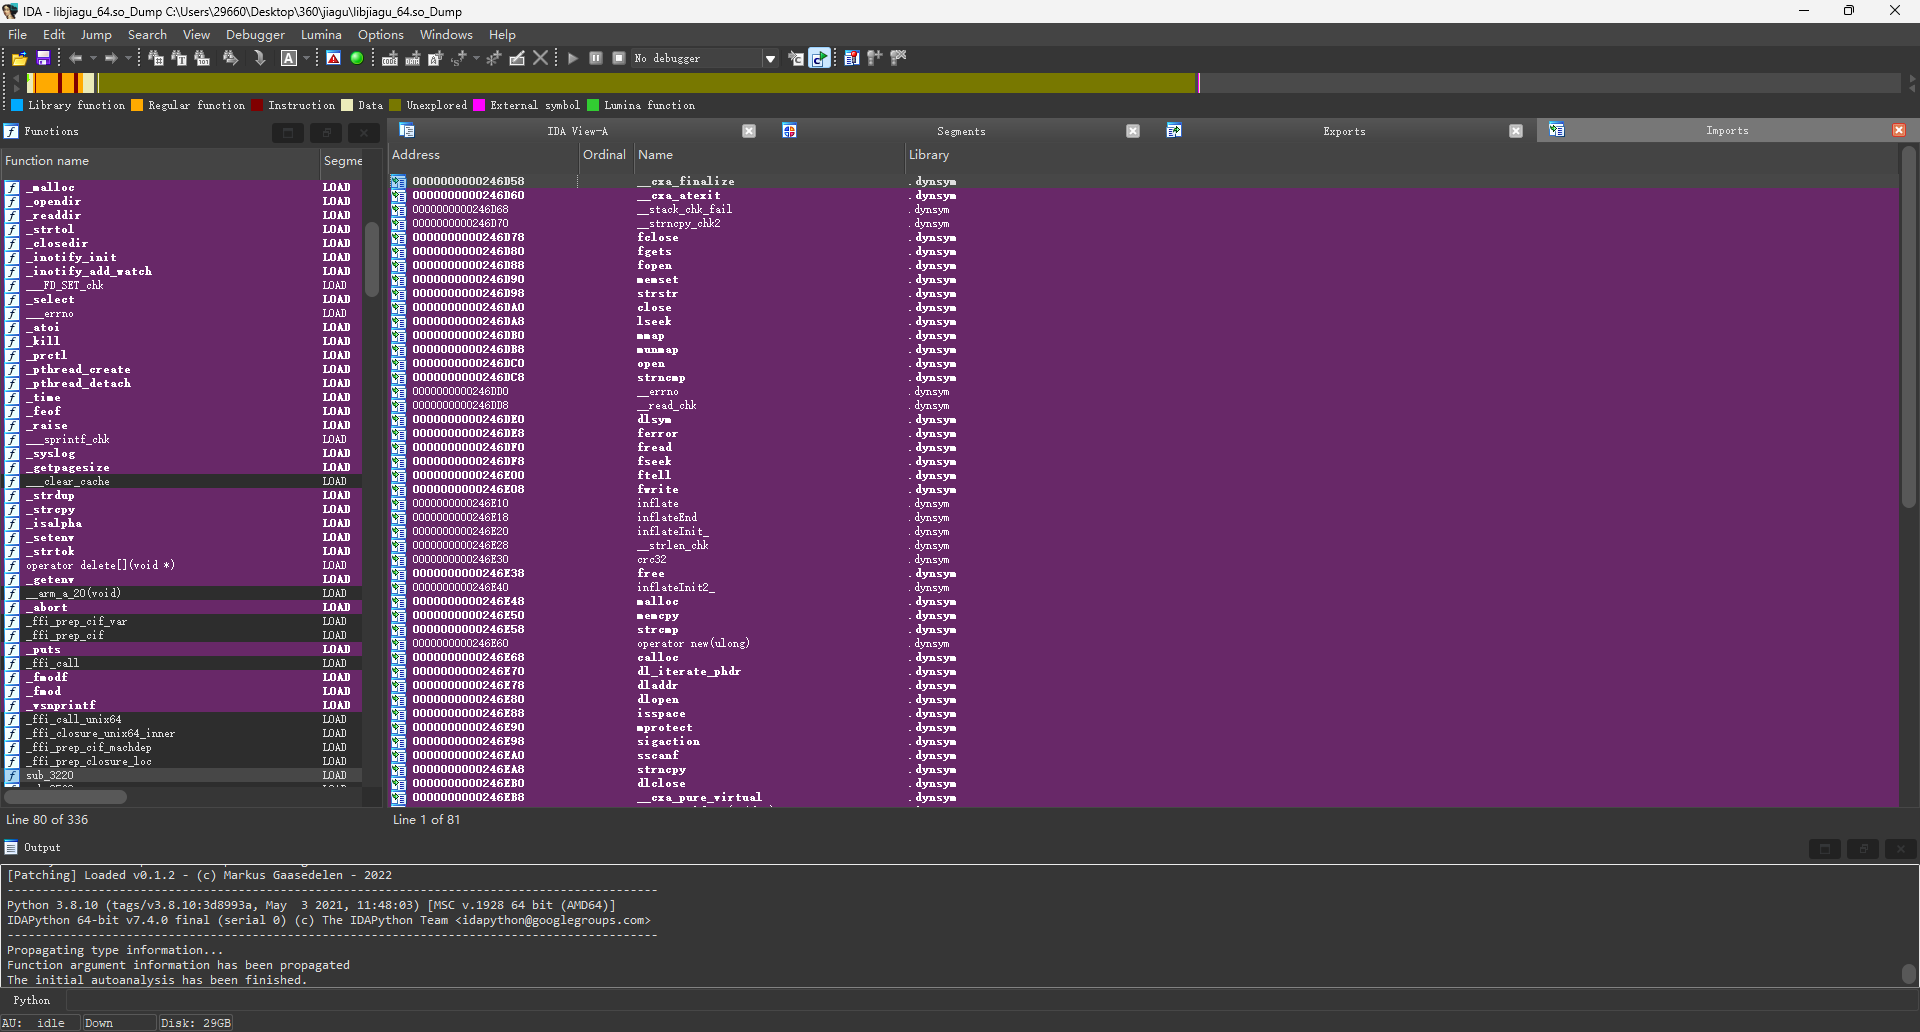Screen dimensions: 1920x1032
Task: Click the highlighted 'C' with green arrow icon
Action: point(820,58)
